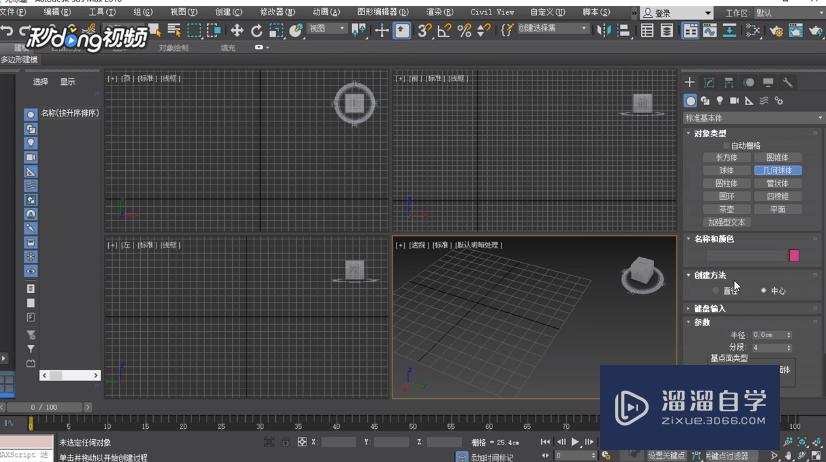Open the Utilities wrench tab in command panel
826x462 pixels.
(788, 82)
